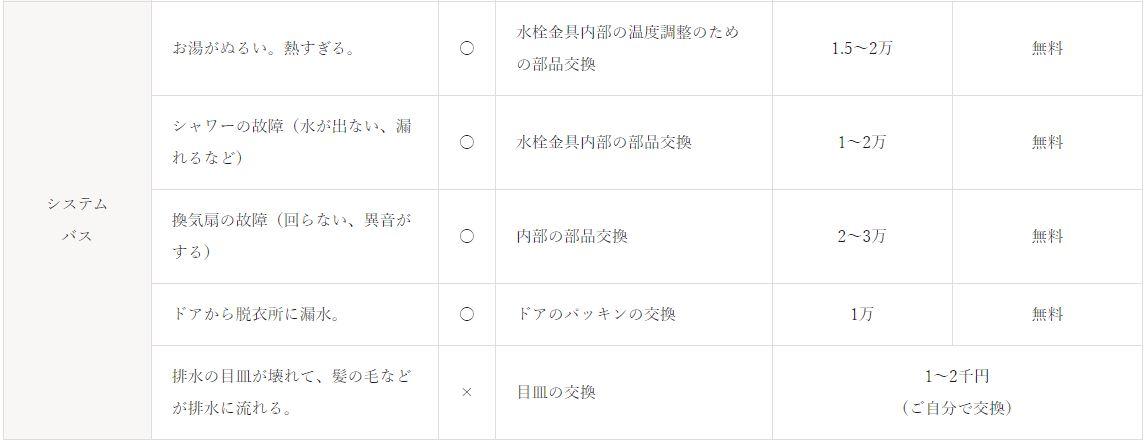Click the circle mark in the lukewarm water row

click(466, 48)
